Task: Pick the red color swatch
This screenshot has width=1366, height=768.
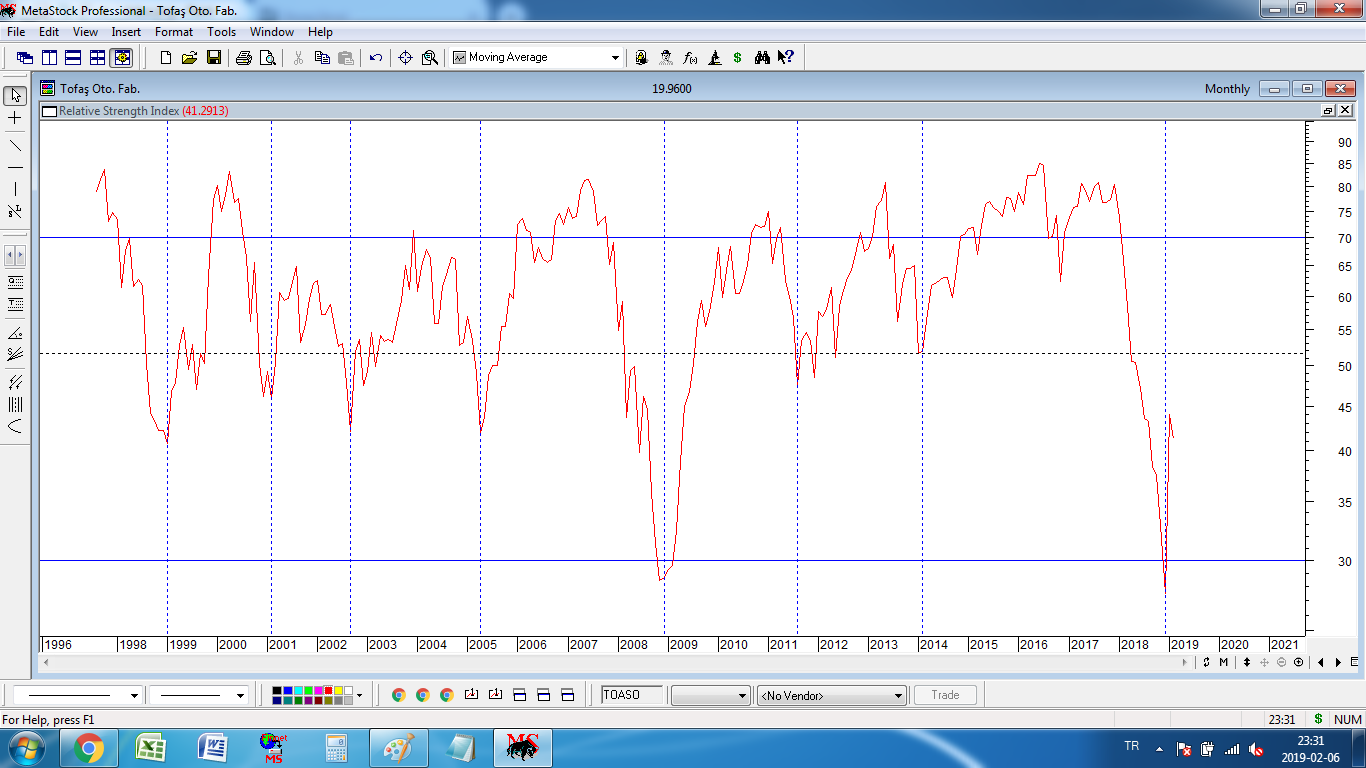Action: point(328,690)
